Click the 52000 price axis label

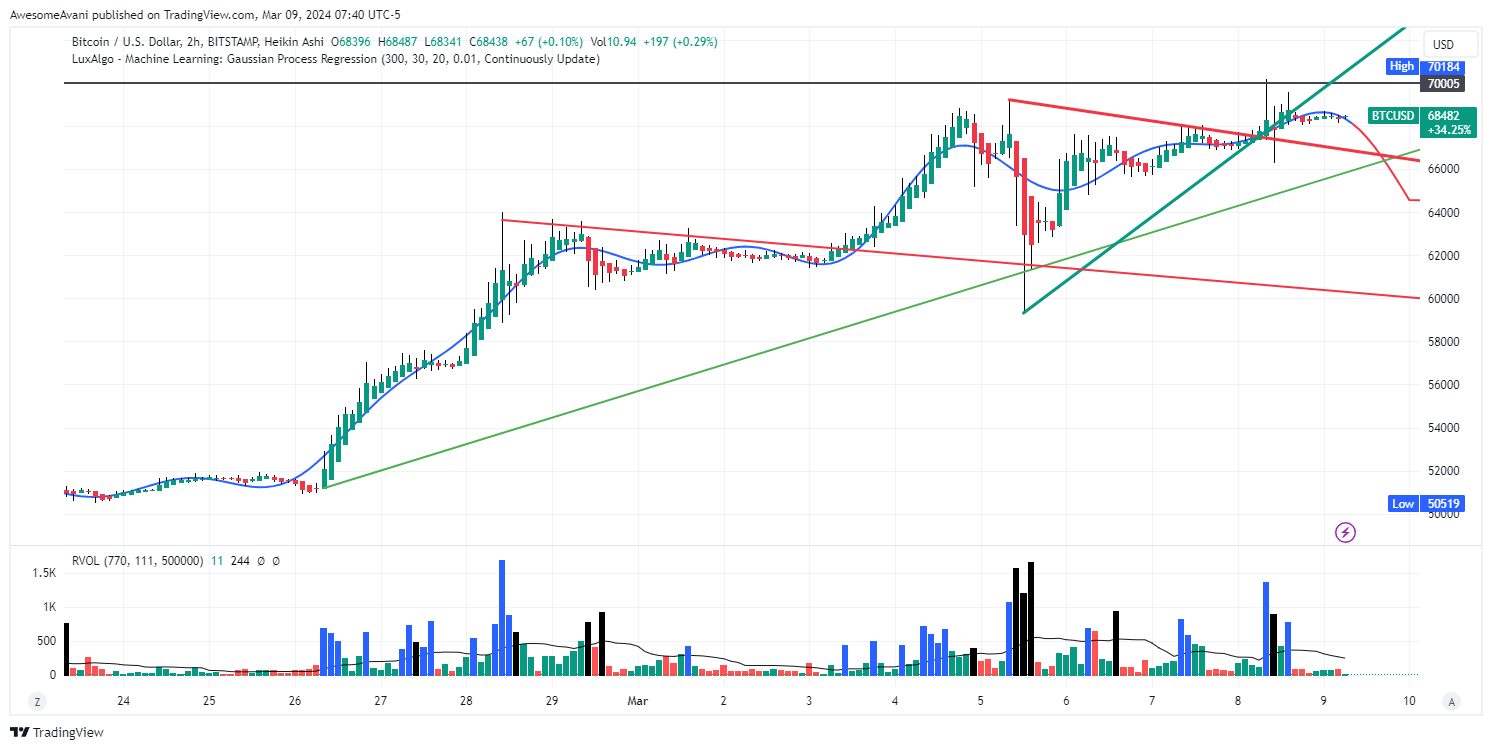coord(1445,470)
